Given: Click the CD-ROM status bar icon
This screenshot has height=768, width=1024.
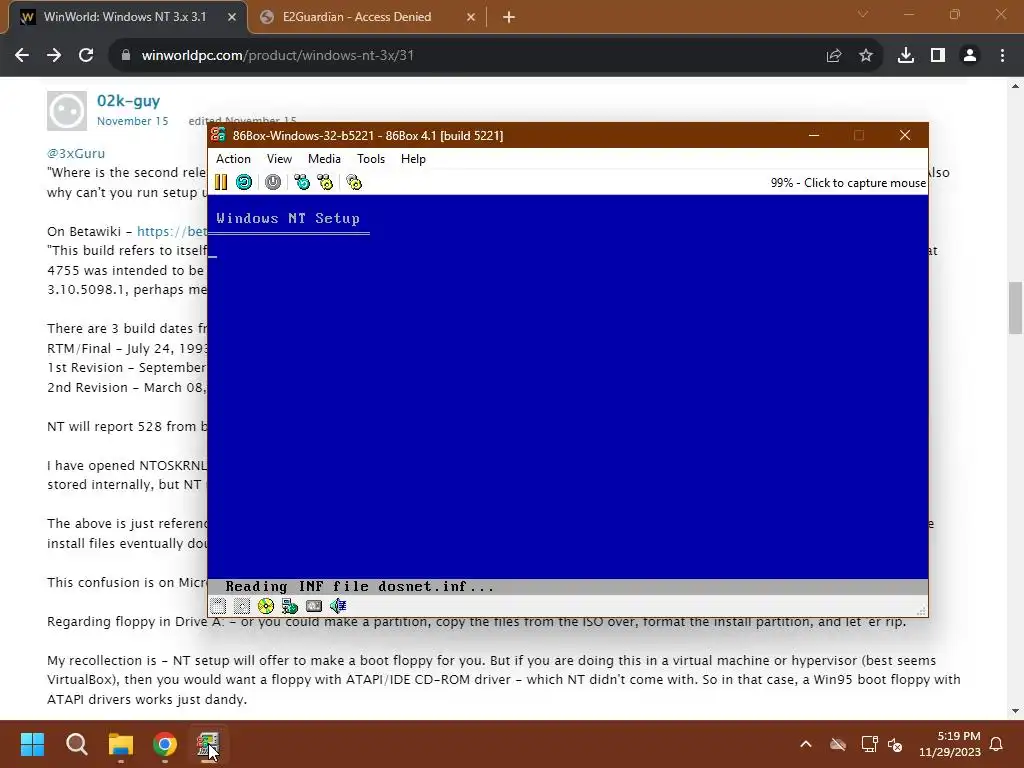Looking at the screenshot, I should 266,606.
